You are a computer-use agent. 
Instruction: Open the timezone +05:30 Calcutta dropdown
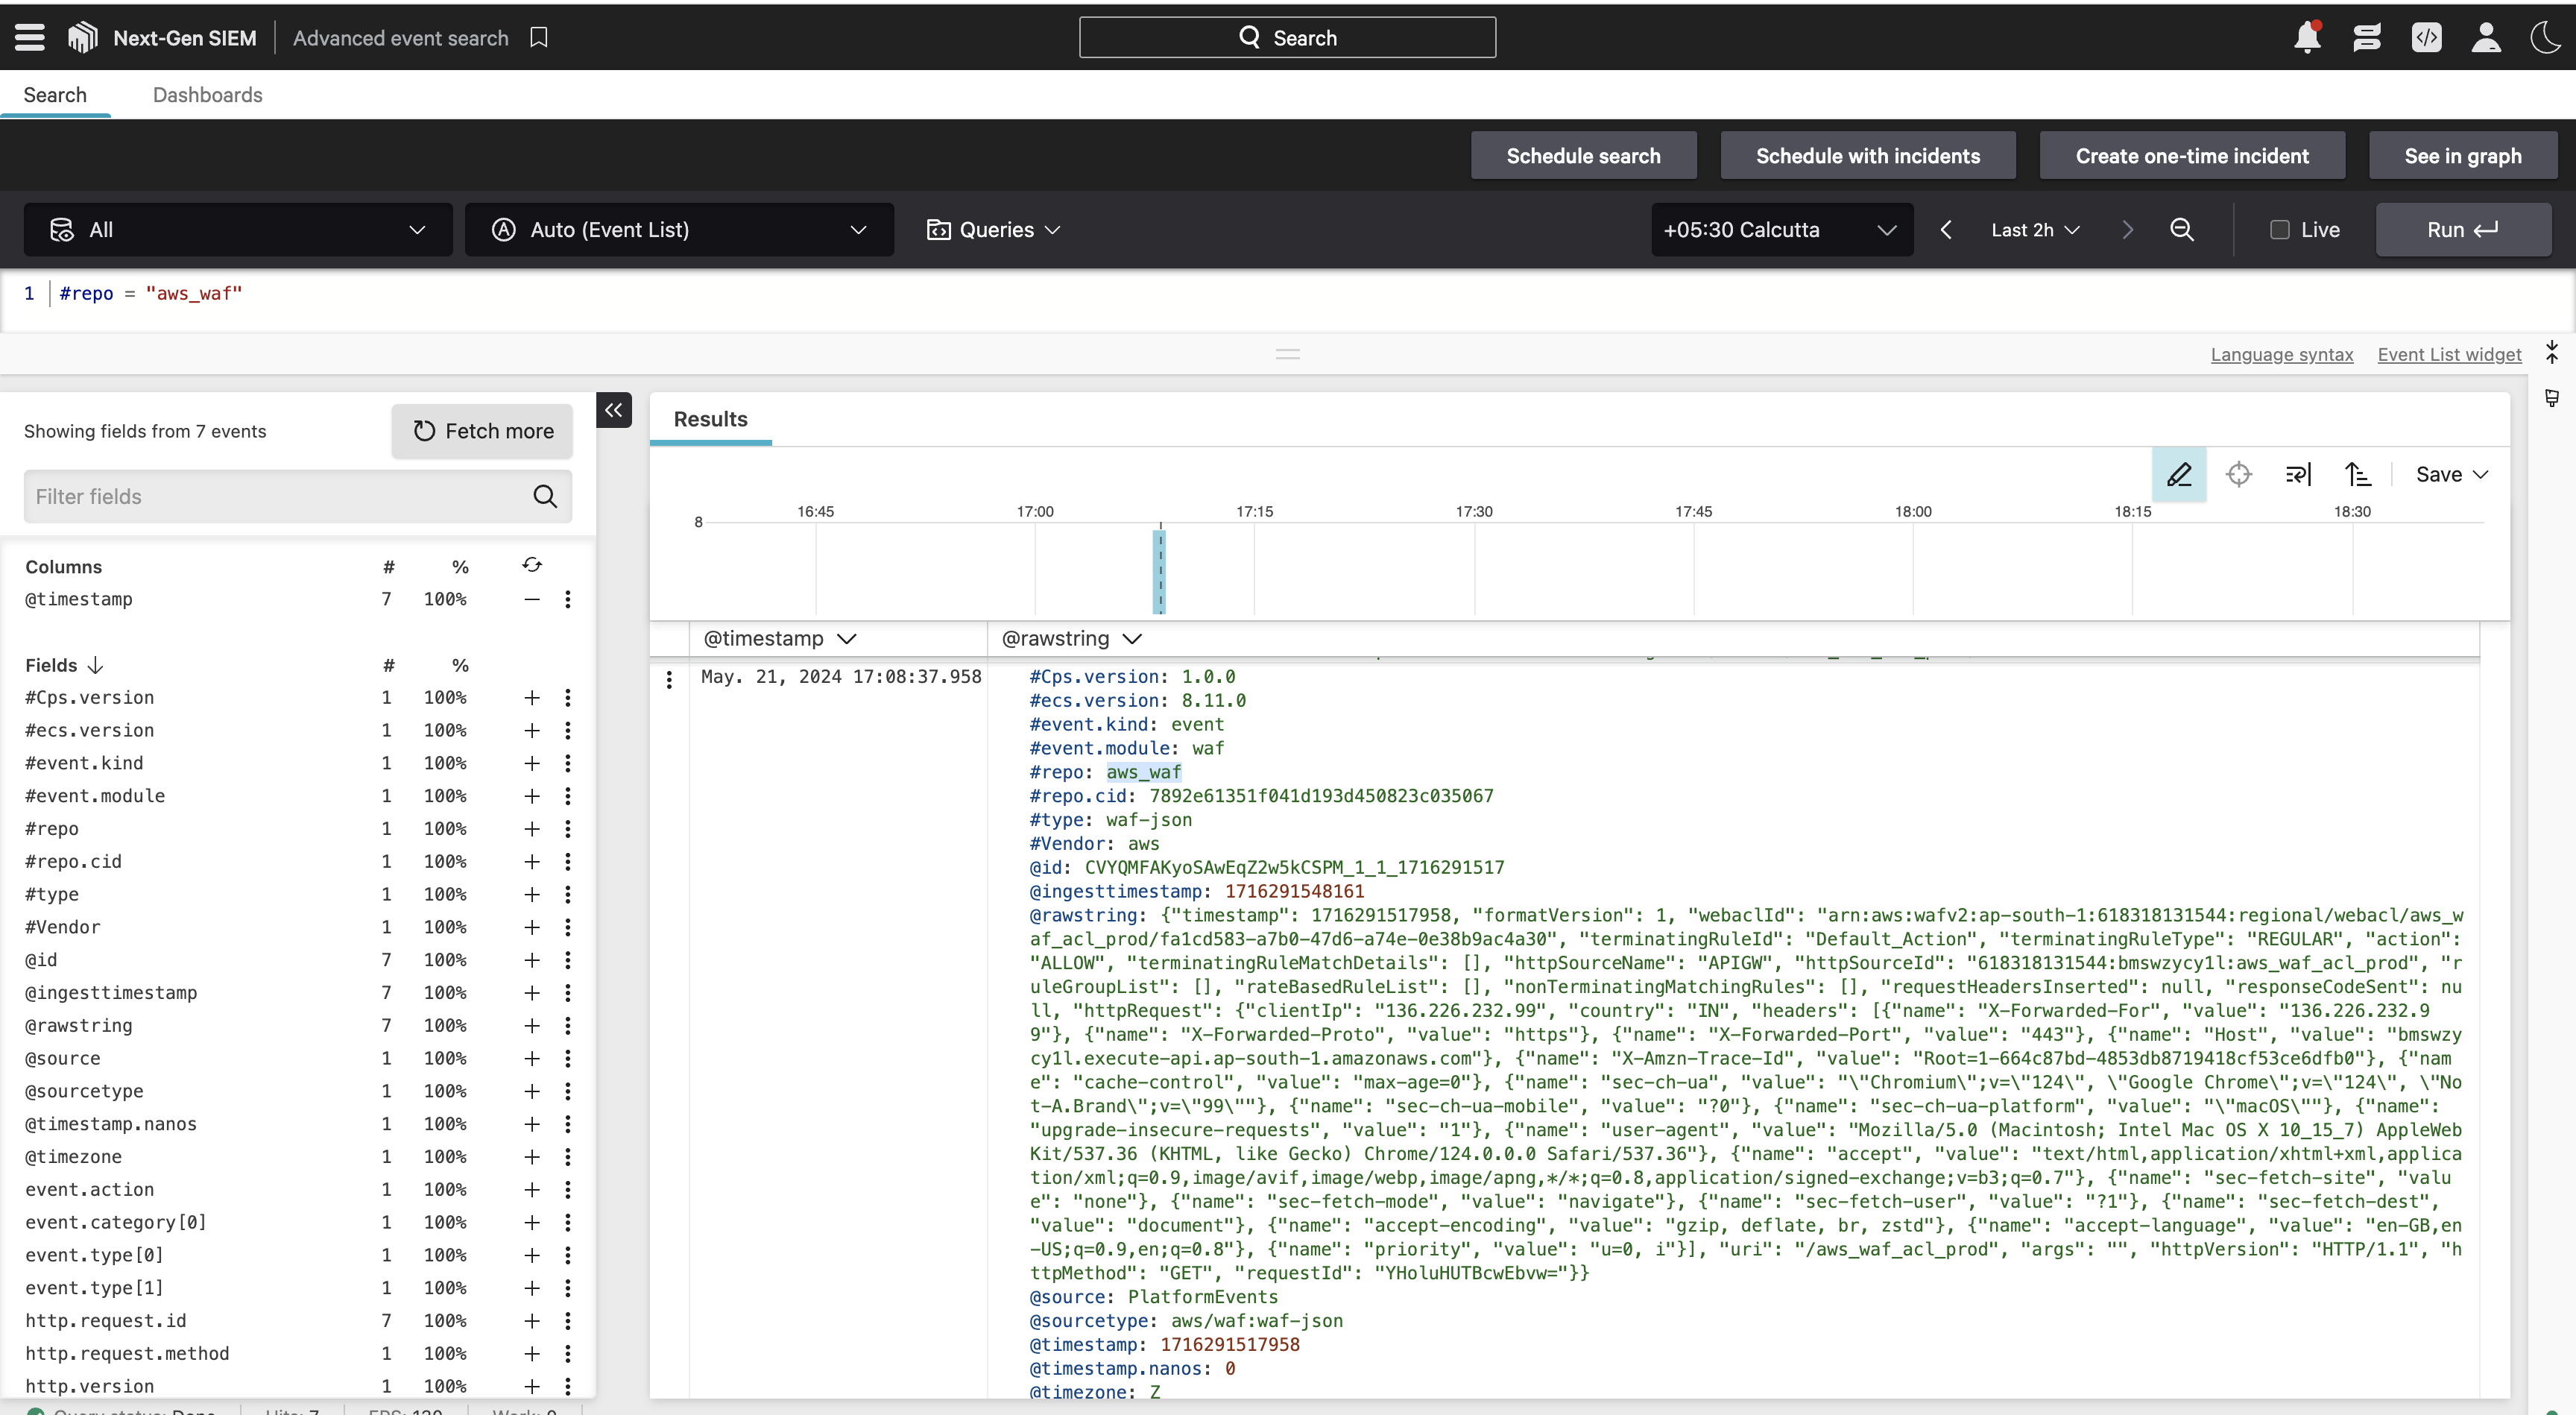1781,230
